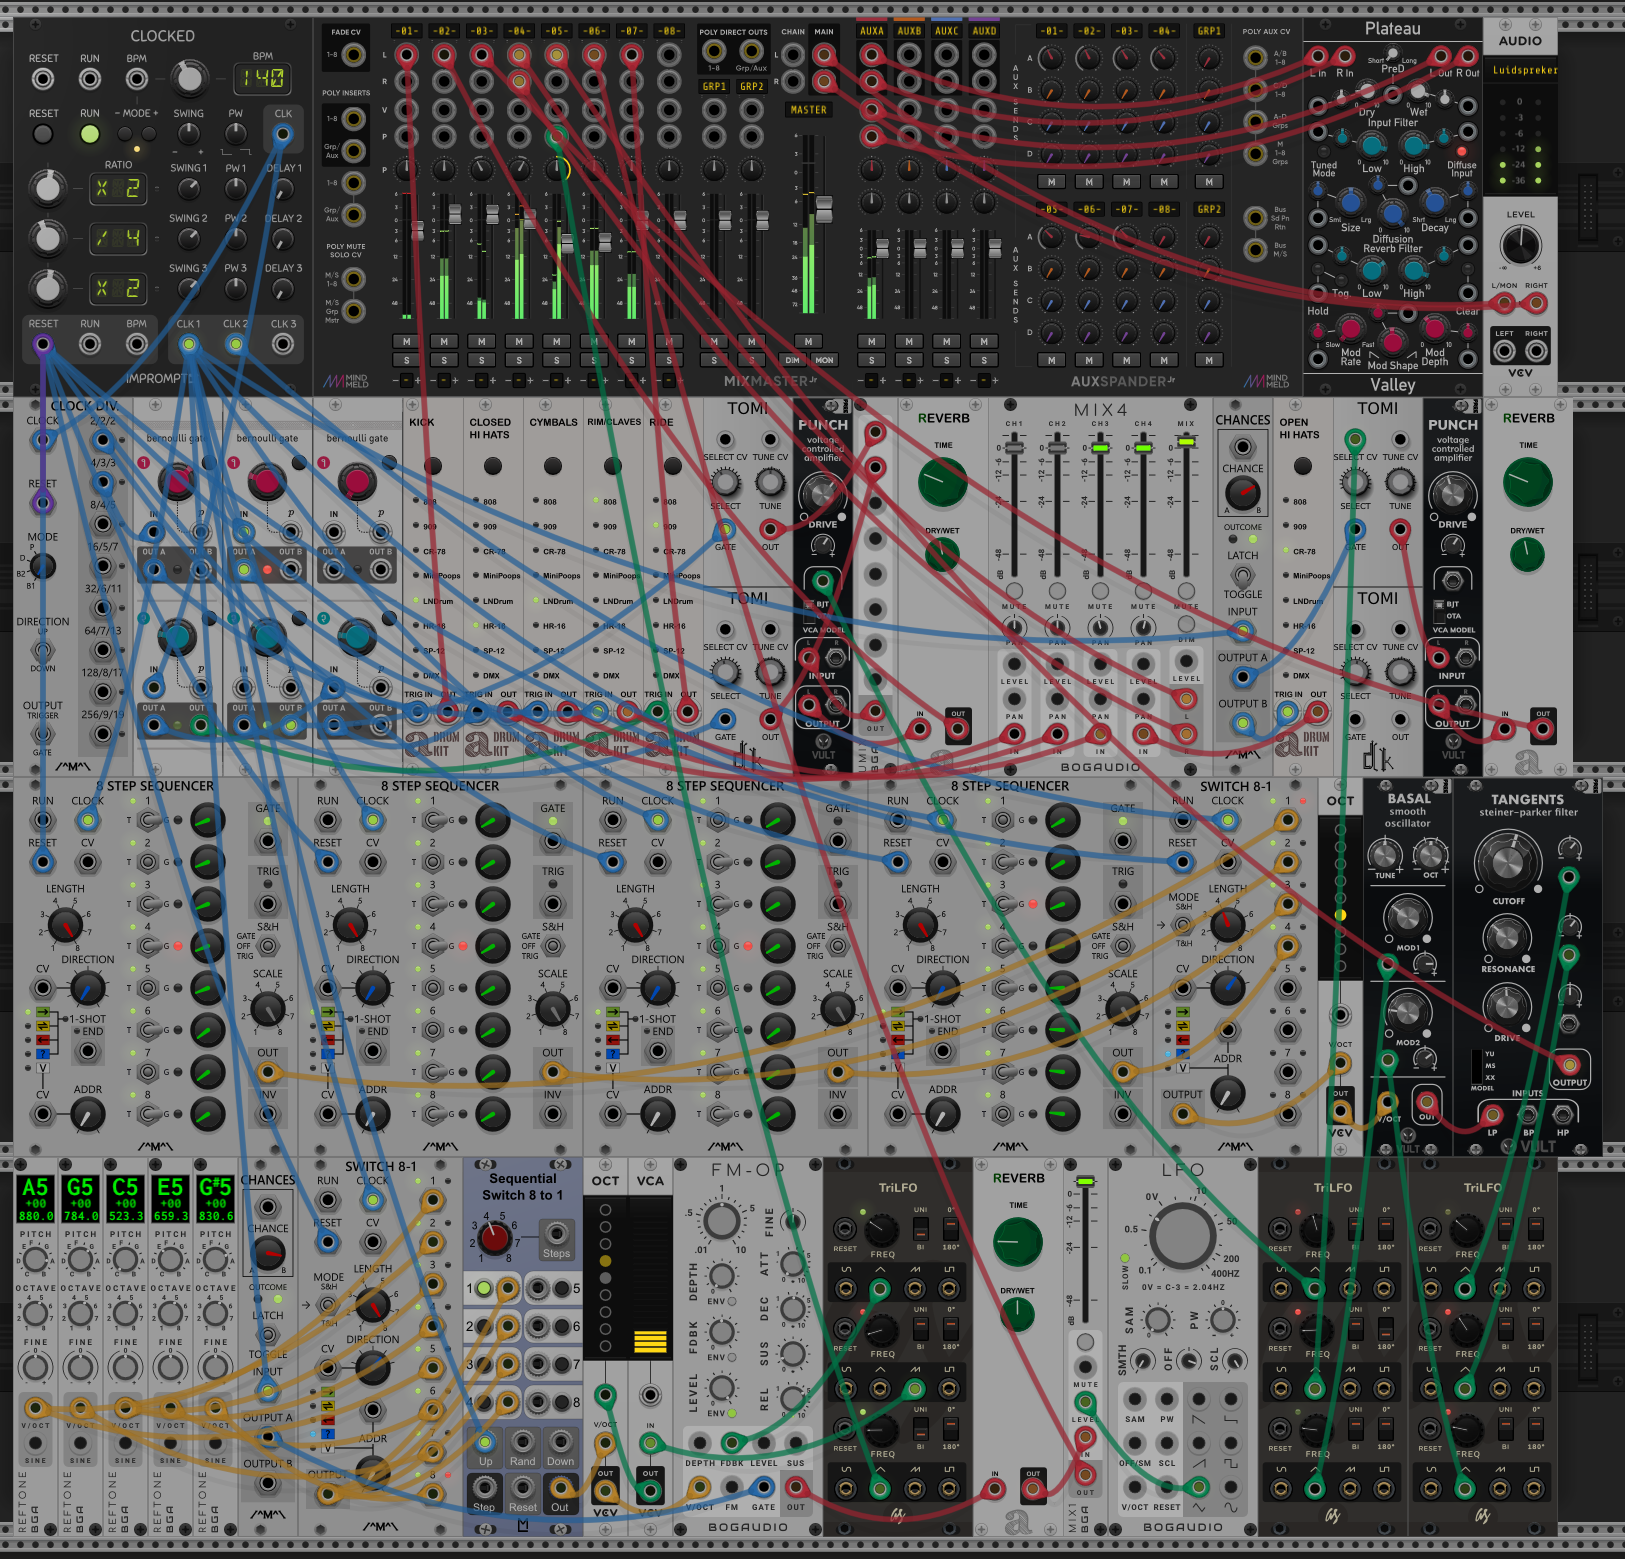Toggle MON on the MixMaster master

[824, 360]
